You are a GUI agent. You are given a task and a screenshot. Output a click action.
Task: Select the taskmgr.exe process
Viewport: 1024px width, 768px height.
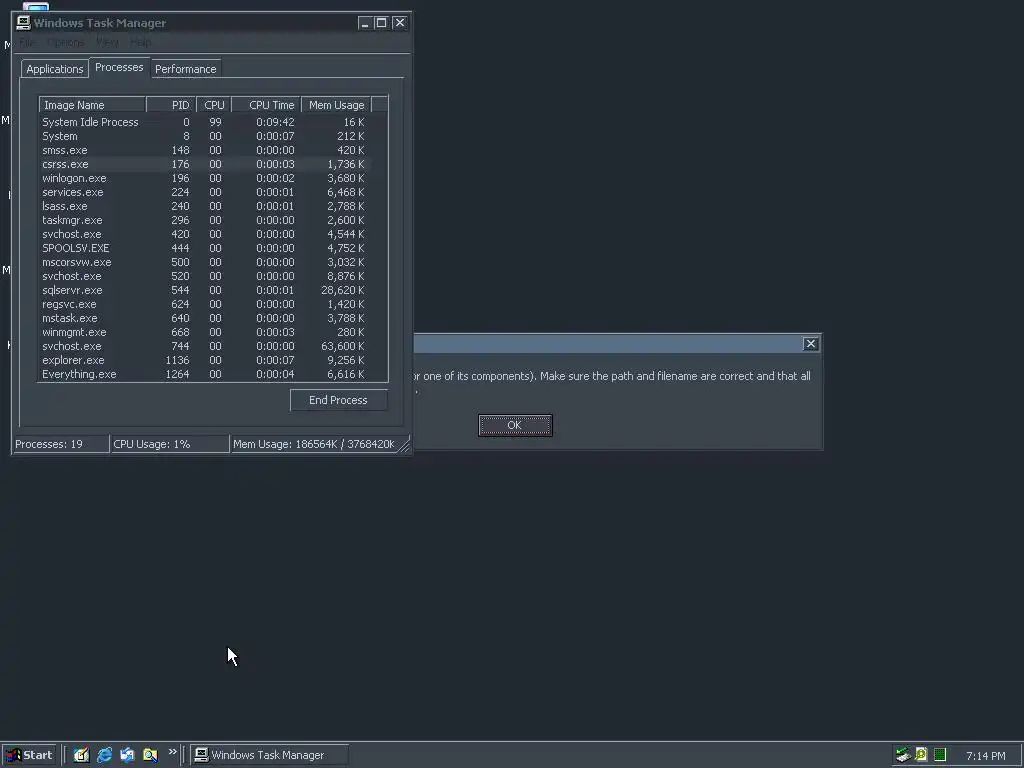tap(205, 221)
